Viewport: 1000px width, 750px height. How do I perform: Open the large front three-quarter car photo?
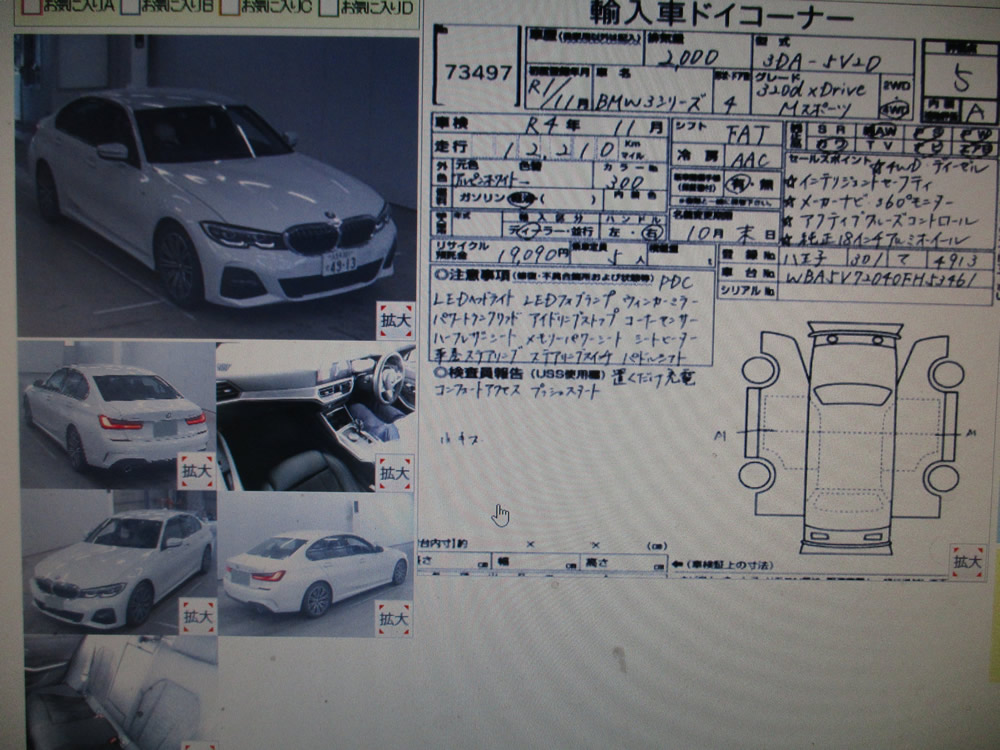(x=217, y=186)
